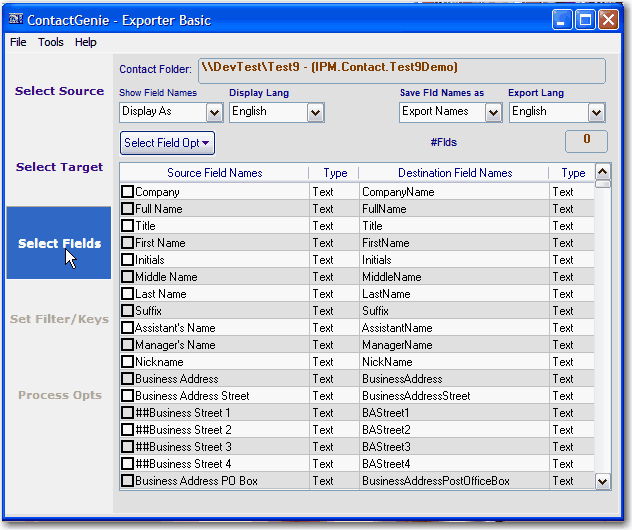
Task: Select the NickName destination cell
Action: (x=454, y=362)
